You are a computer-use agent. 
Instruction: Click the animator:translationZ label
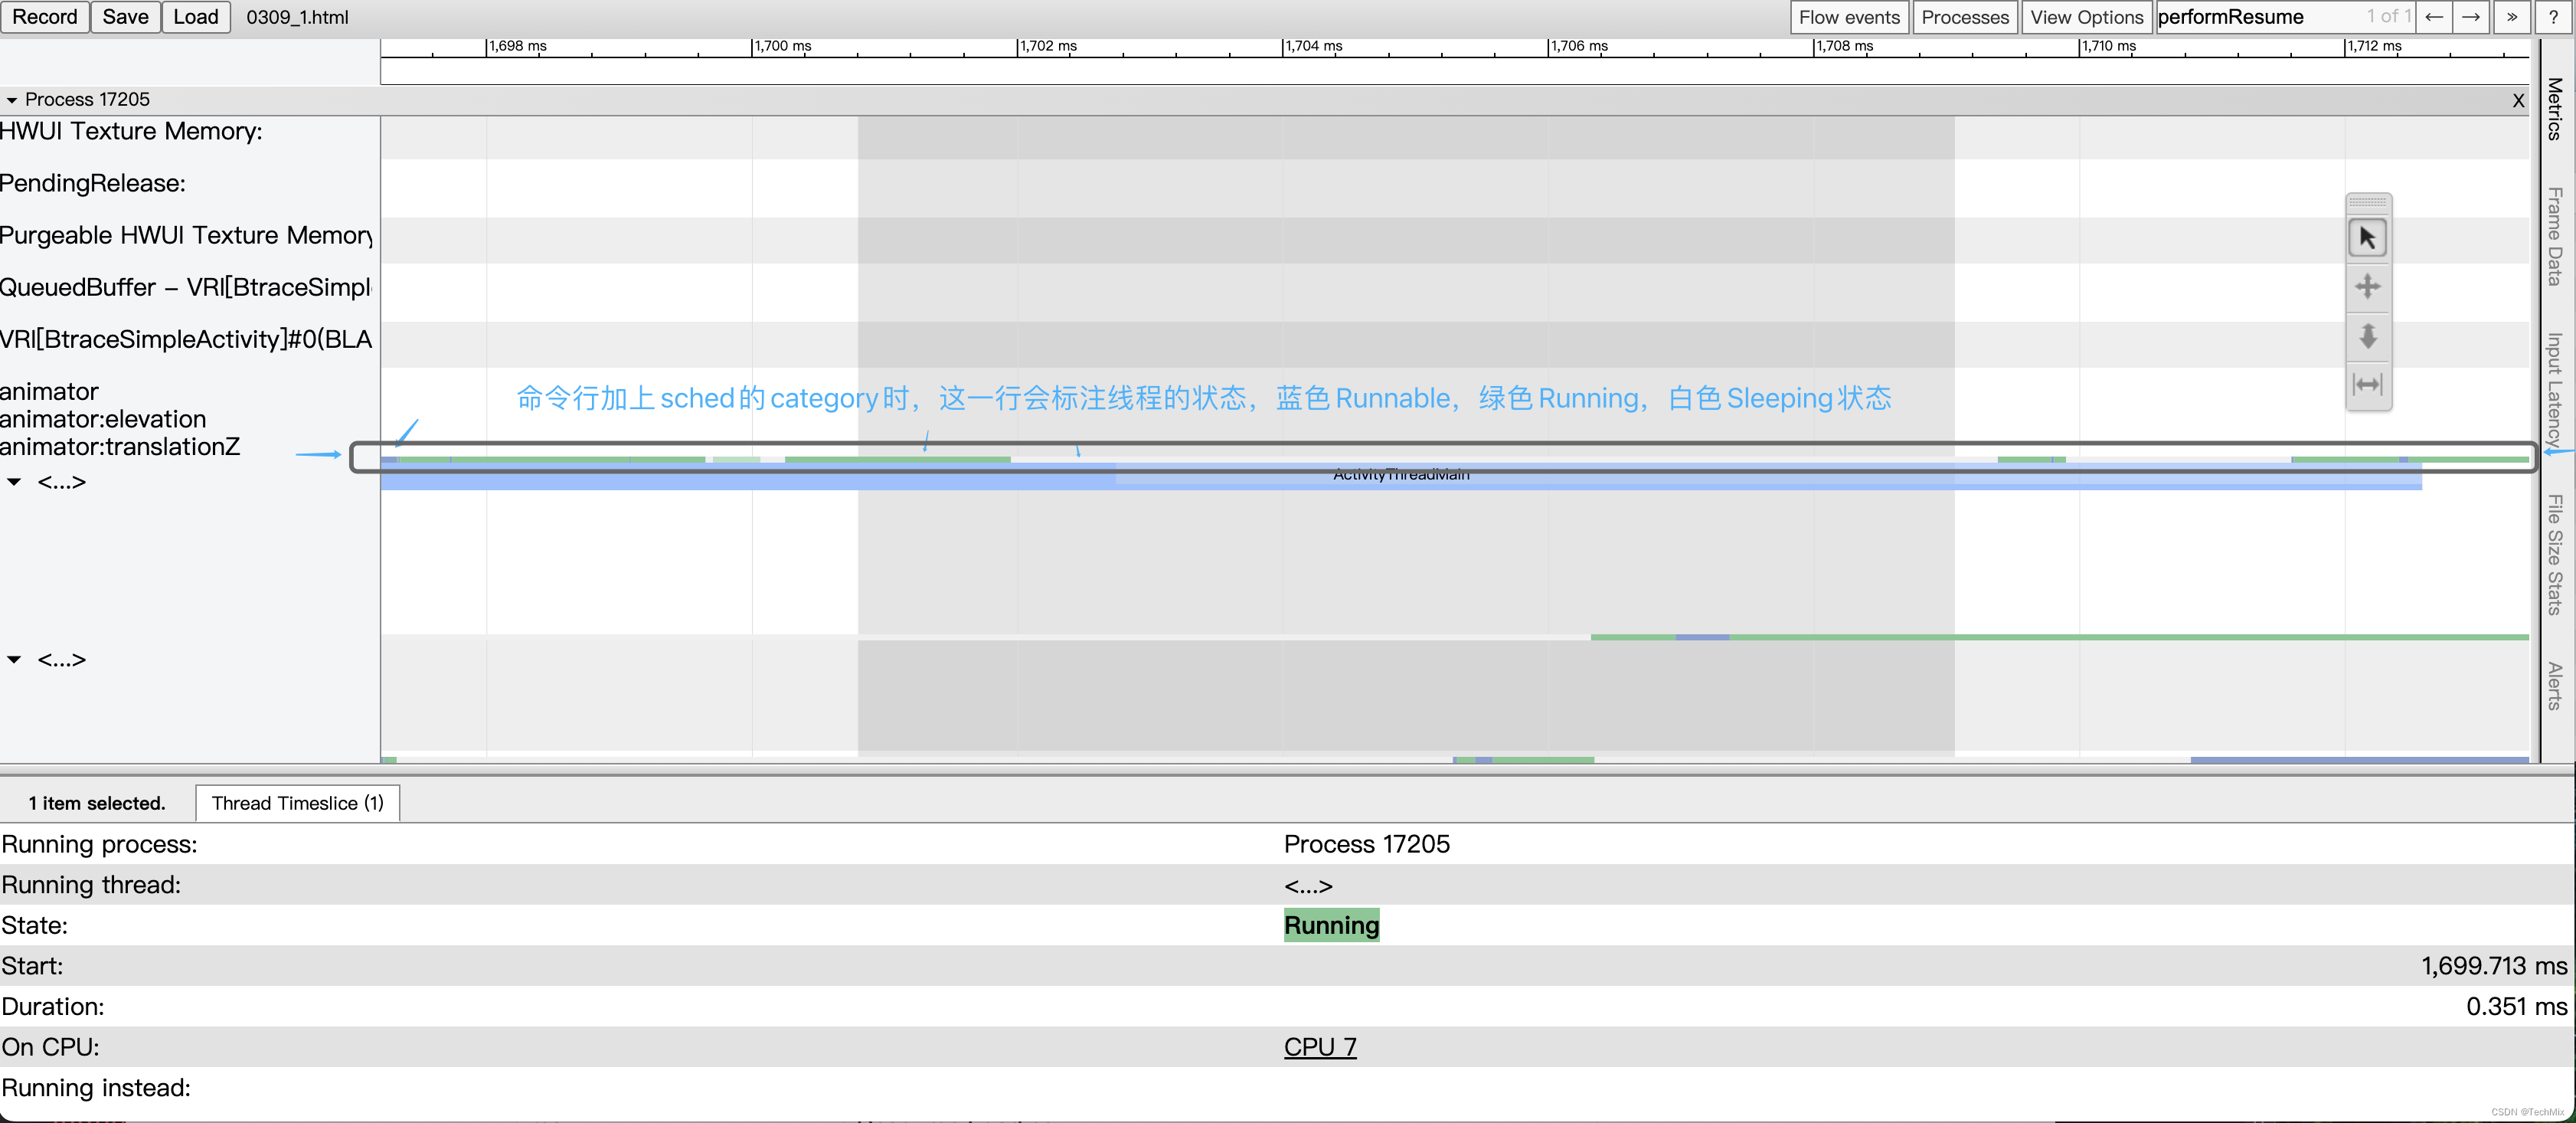120,447
